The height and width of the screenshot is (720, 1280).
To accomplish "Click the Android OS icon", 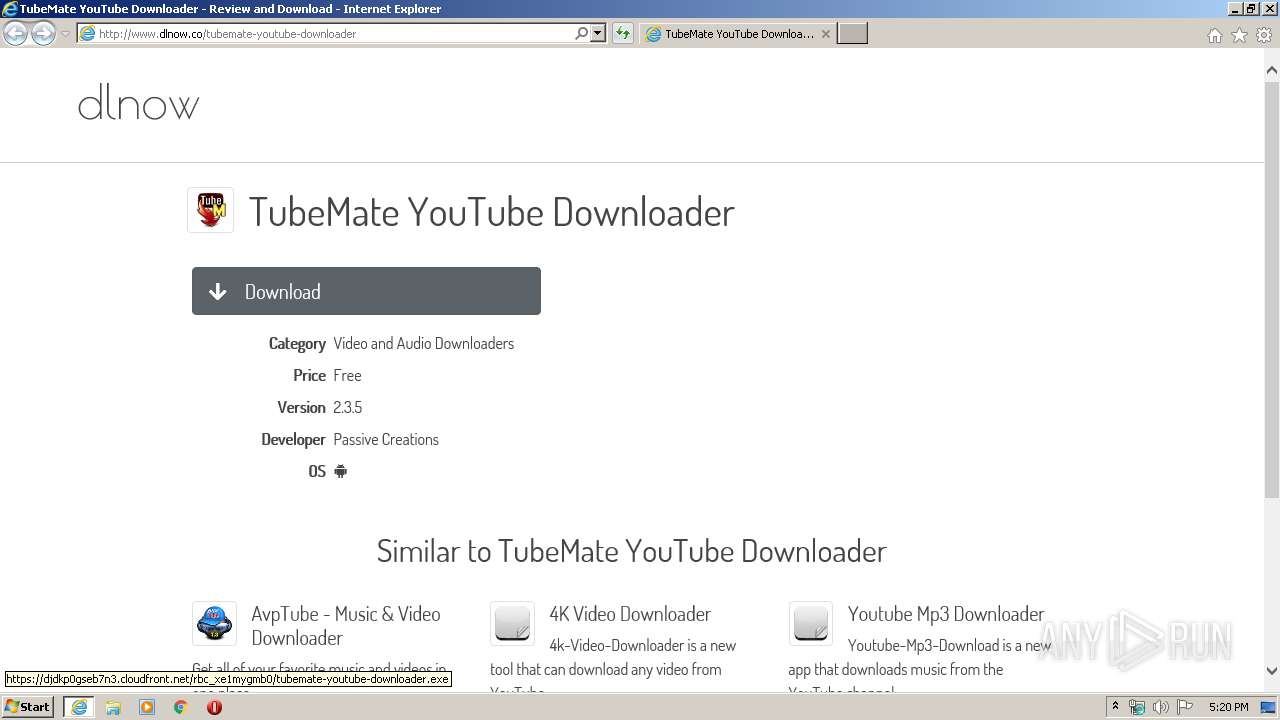I will click(340, 471).
